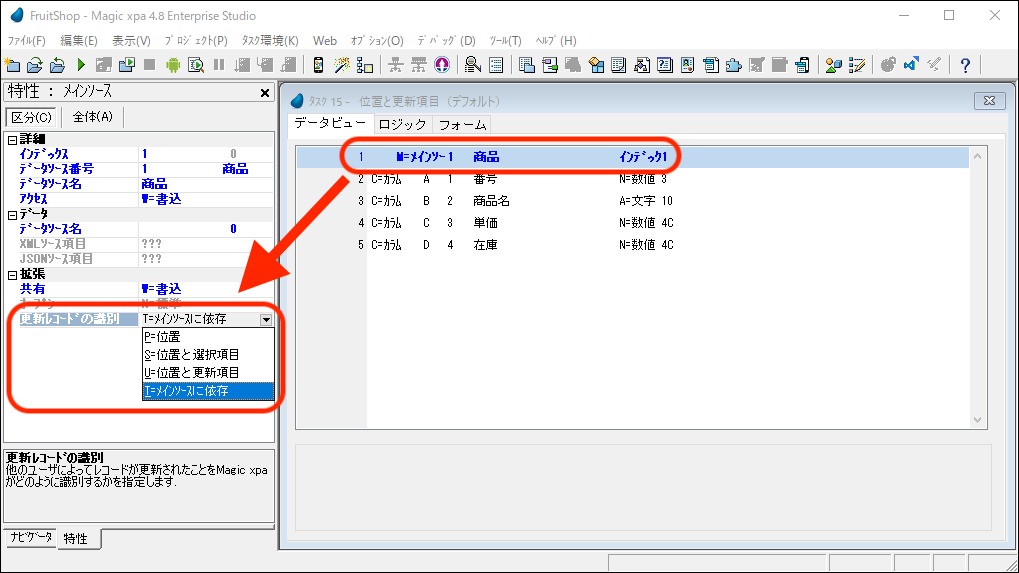Click the new project icon with star
The width and height of the screenshot is (1019, 573).
(12, 65)
